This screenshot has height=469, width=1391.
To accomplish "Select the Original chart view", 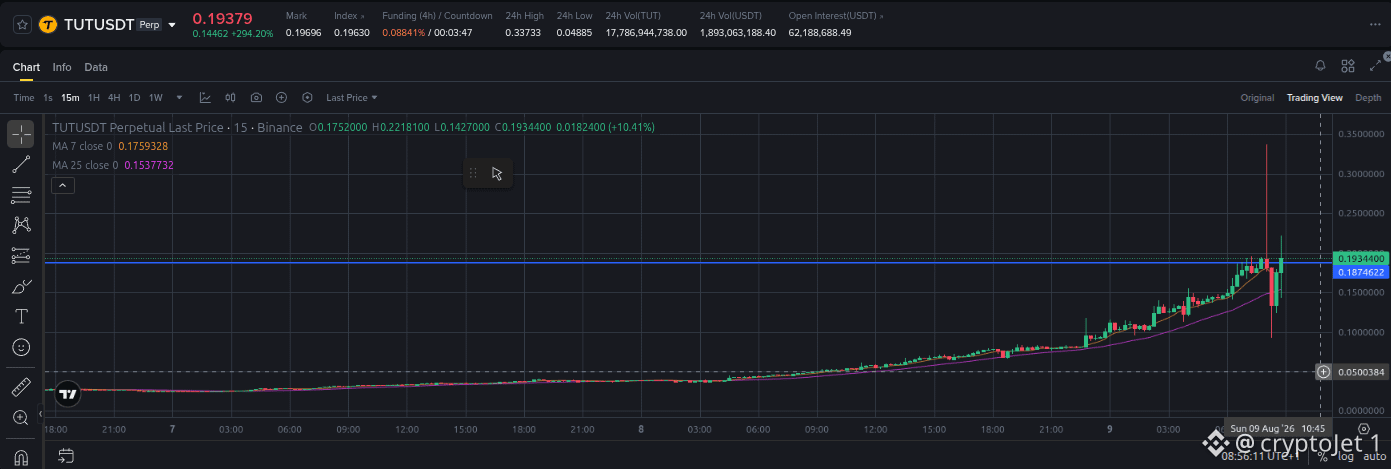I will tap(1257, 98).
